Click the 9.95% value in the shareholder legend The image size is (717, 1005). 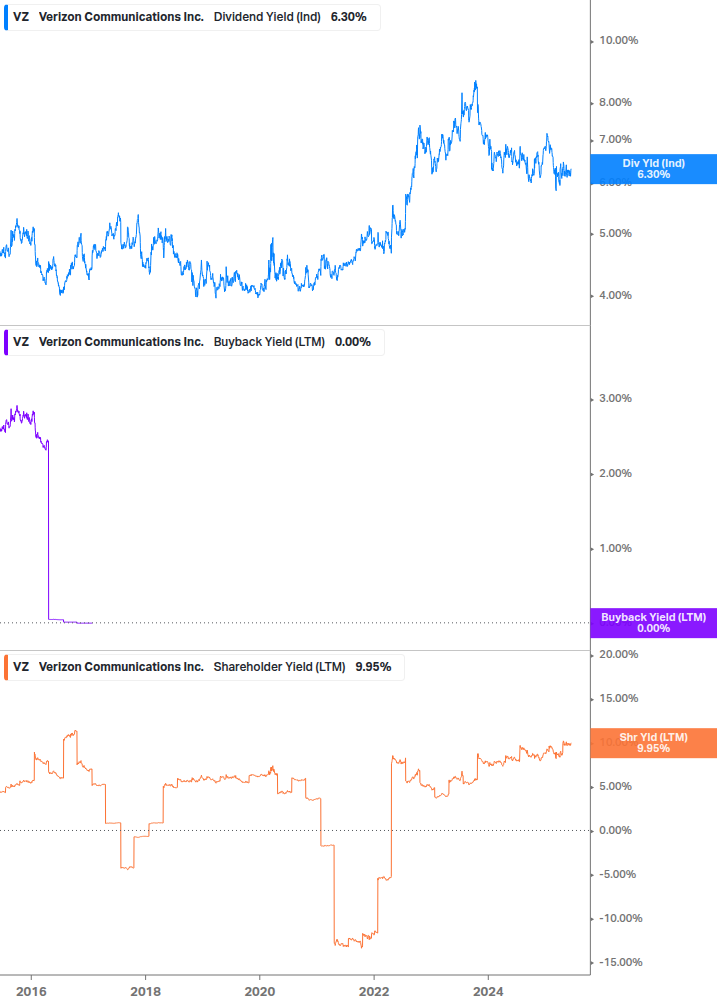point(373,667)
